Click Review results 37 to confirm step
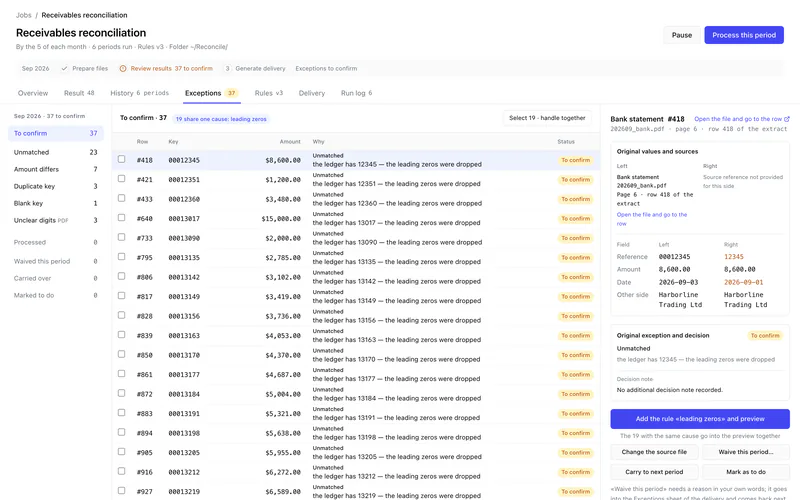 (166, 68)
